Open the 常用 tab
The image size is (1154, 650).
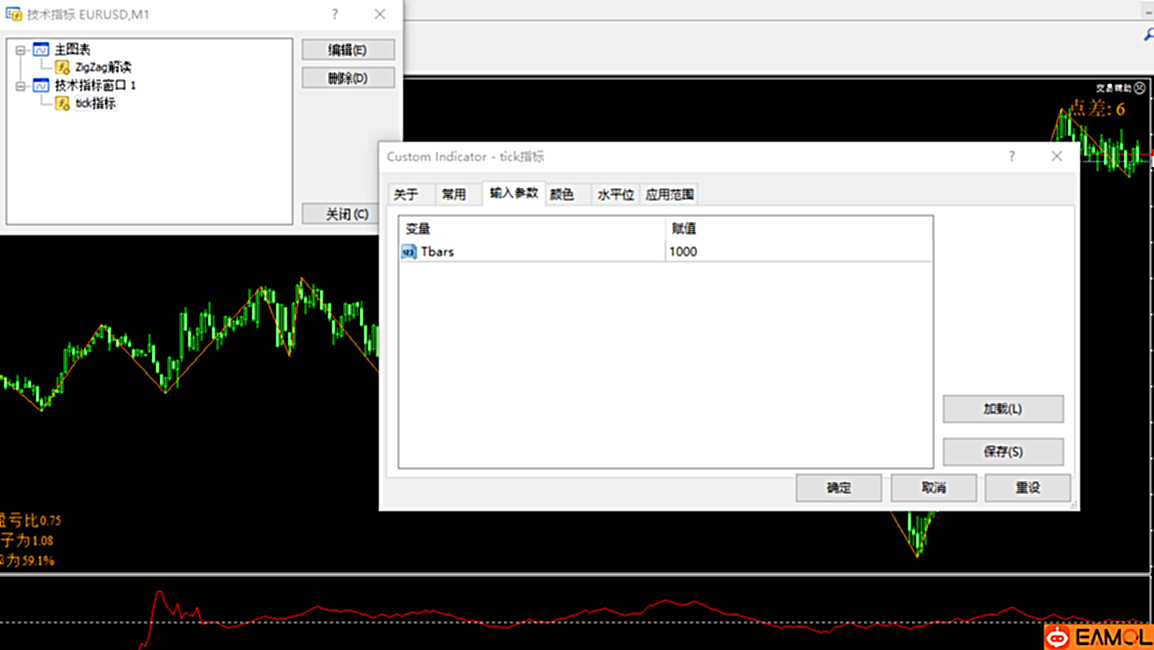(x=454, y=195)
